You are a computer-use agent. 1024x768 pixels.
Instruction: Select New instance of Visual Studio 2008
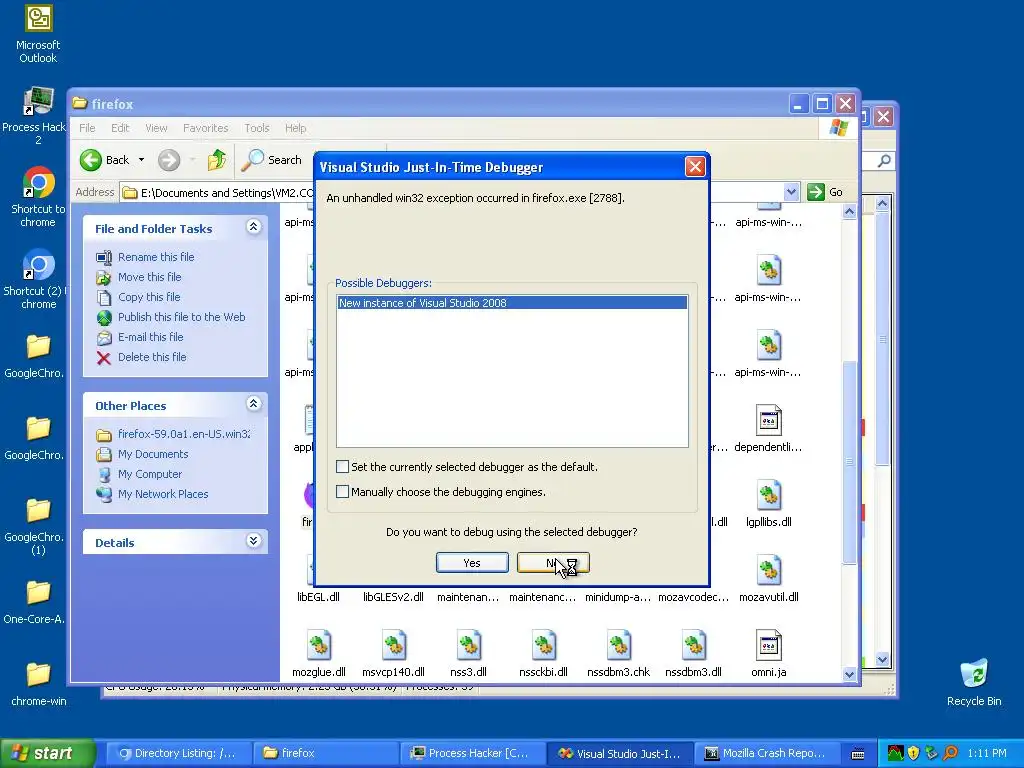pos(512,303)
